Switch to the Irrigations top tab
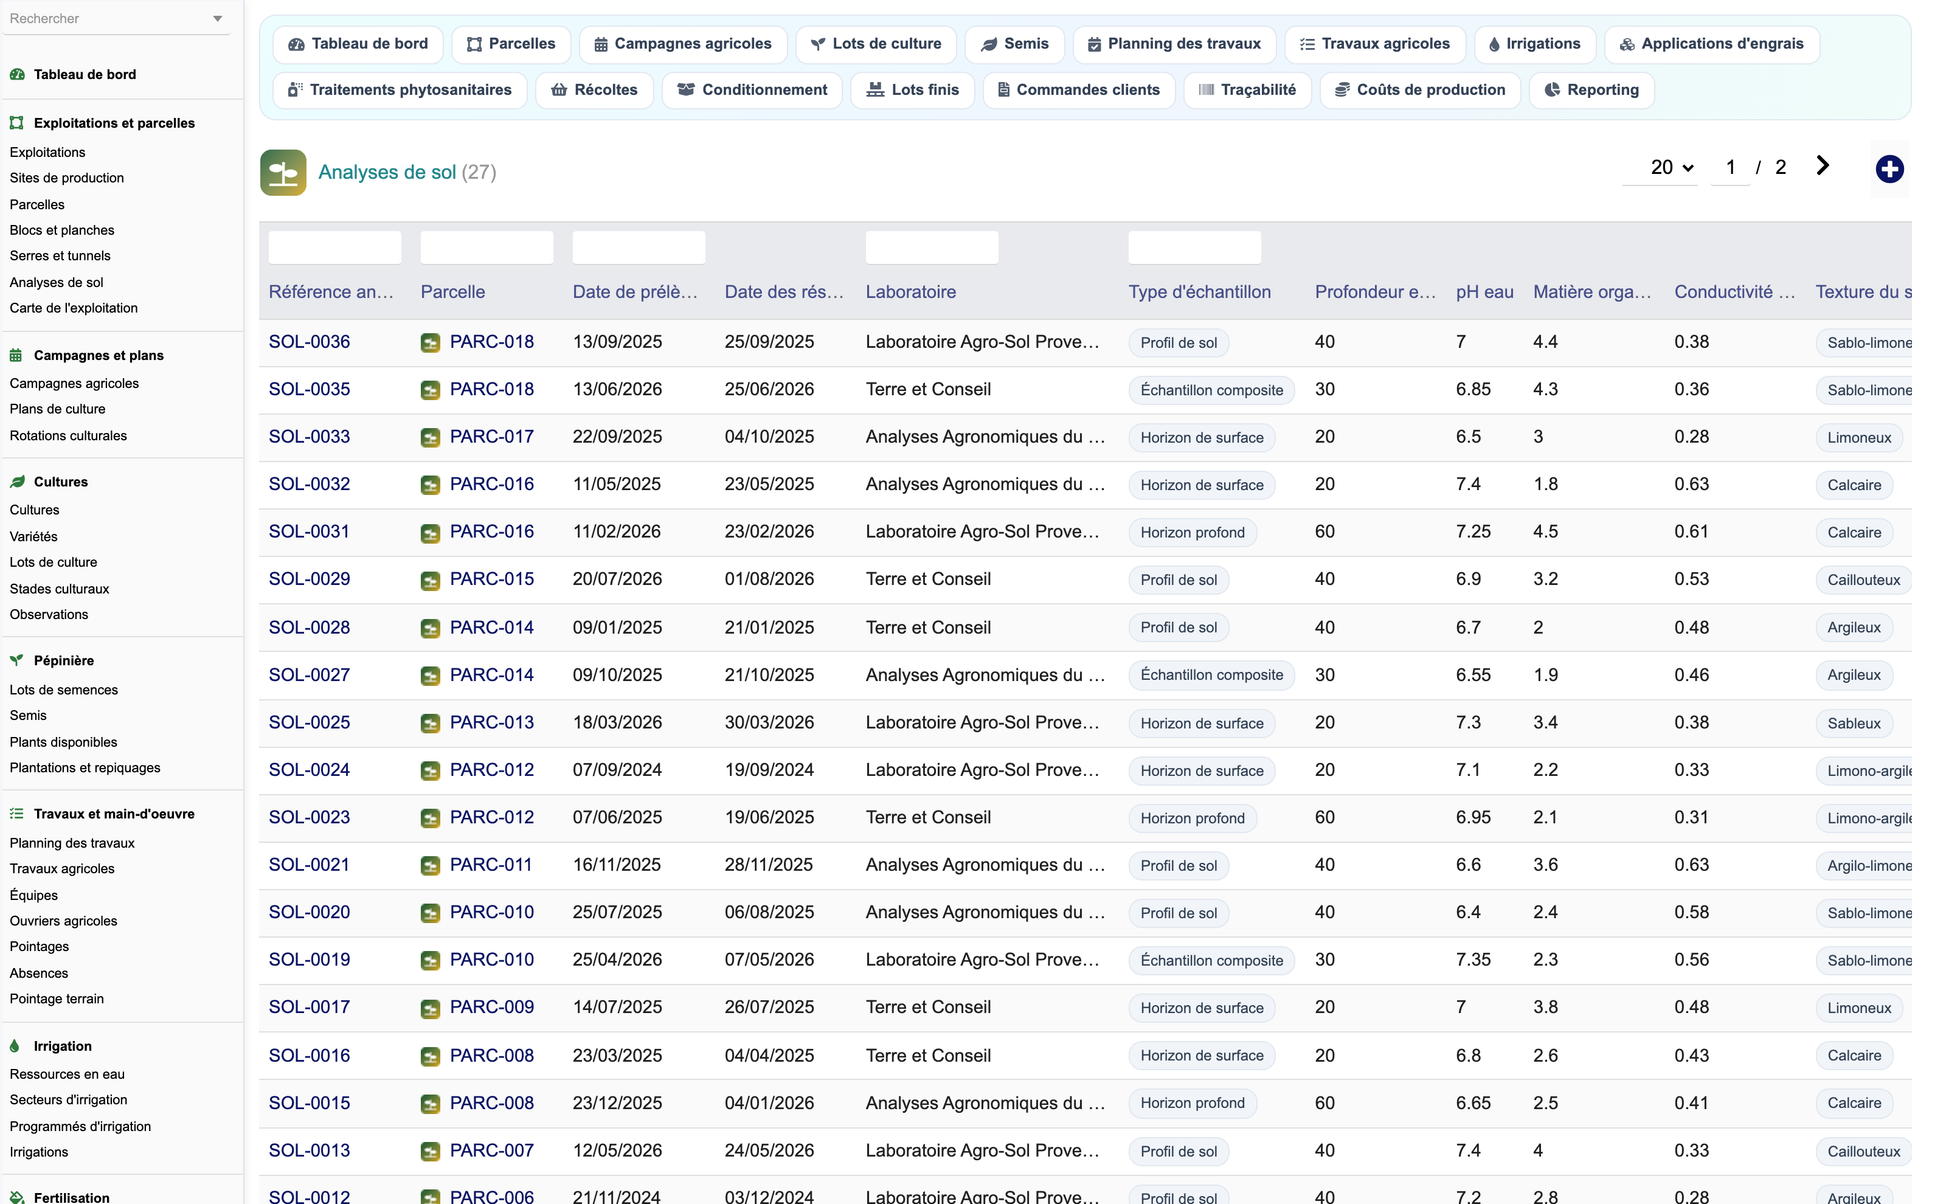This screenshot has width=1946, height=1204. 1534,44
